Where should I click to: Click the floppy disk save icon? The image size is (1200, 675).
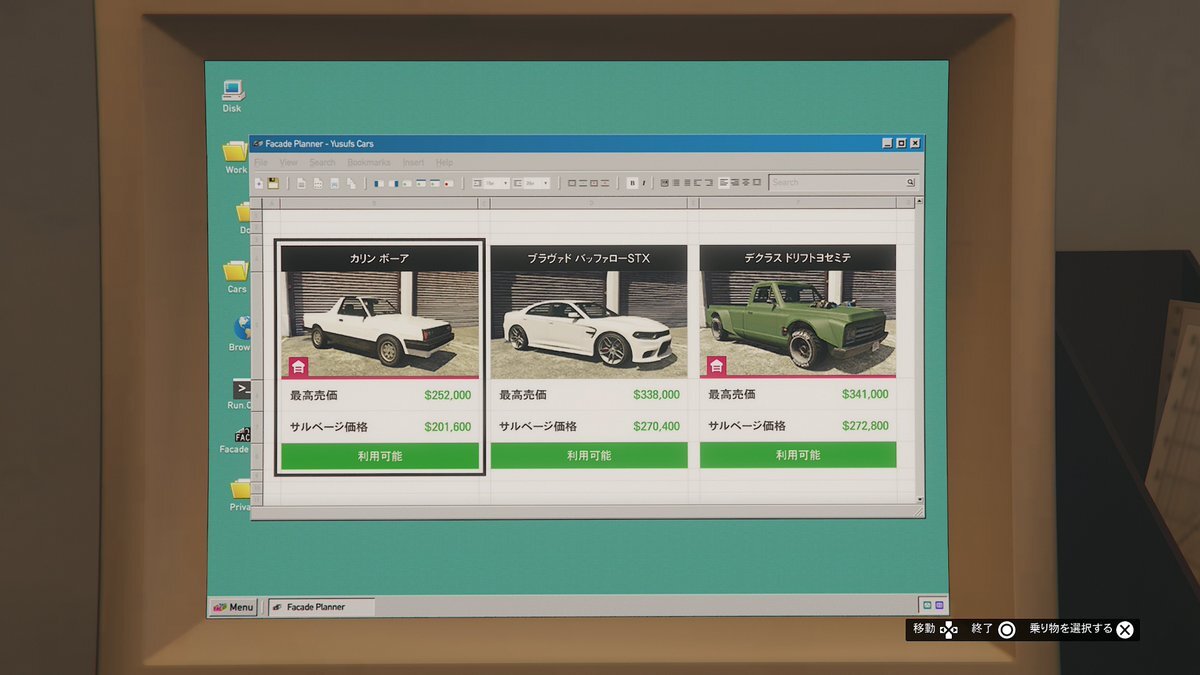[273, 183]
